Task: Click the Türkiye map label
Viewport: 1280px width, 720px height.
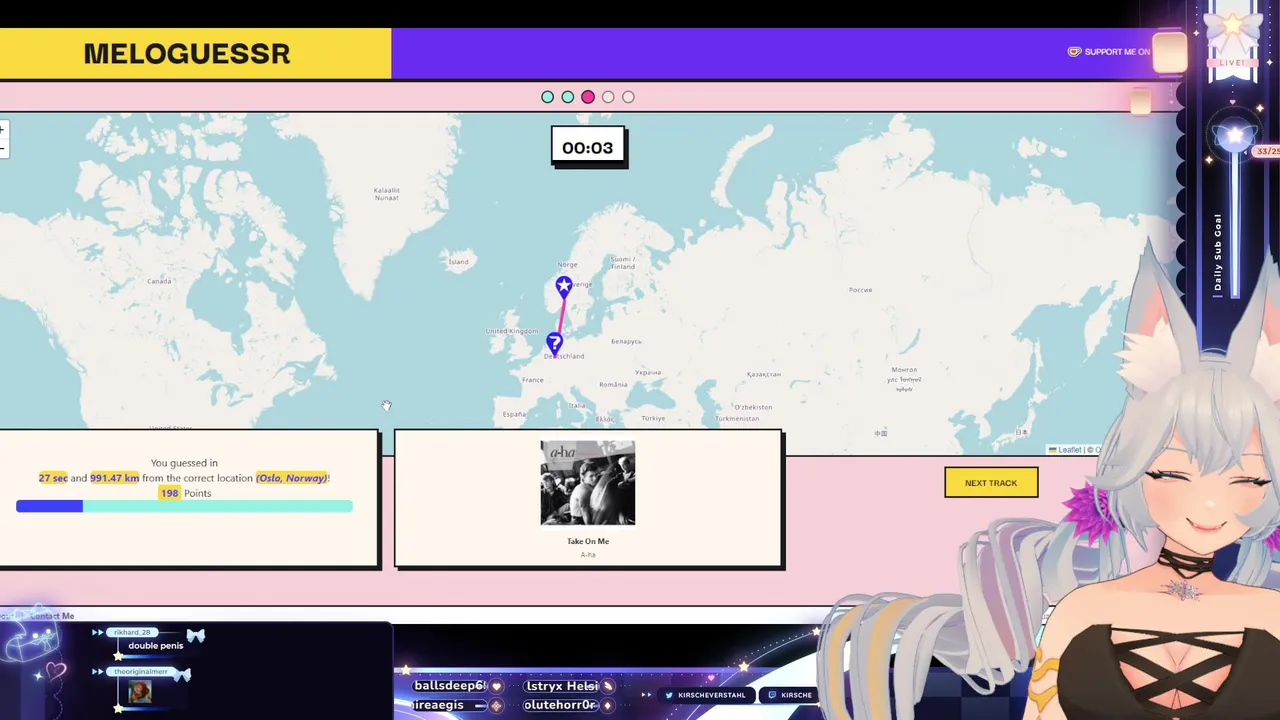Action: point(653,418)
